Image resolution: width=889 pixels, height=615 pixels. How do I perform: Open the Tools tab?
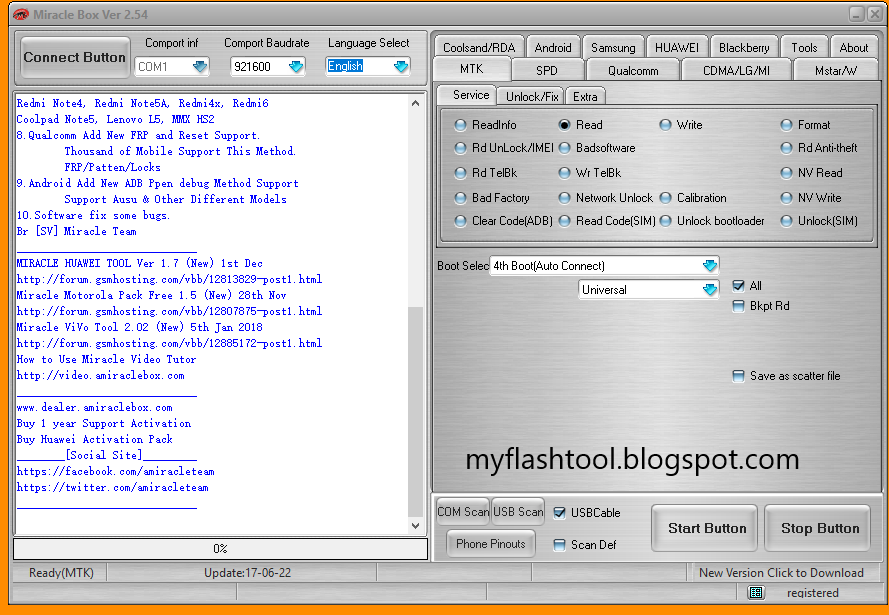[x=804, y=48]
